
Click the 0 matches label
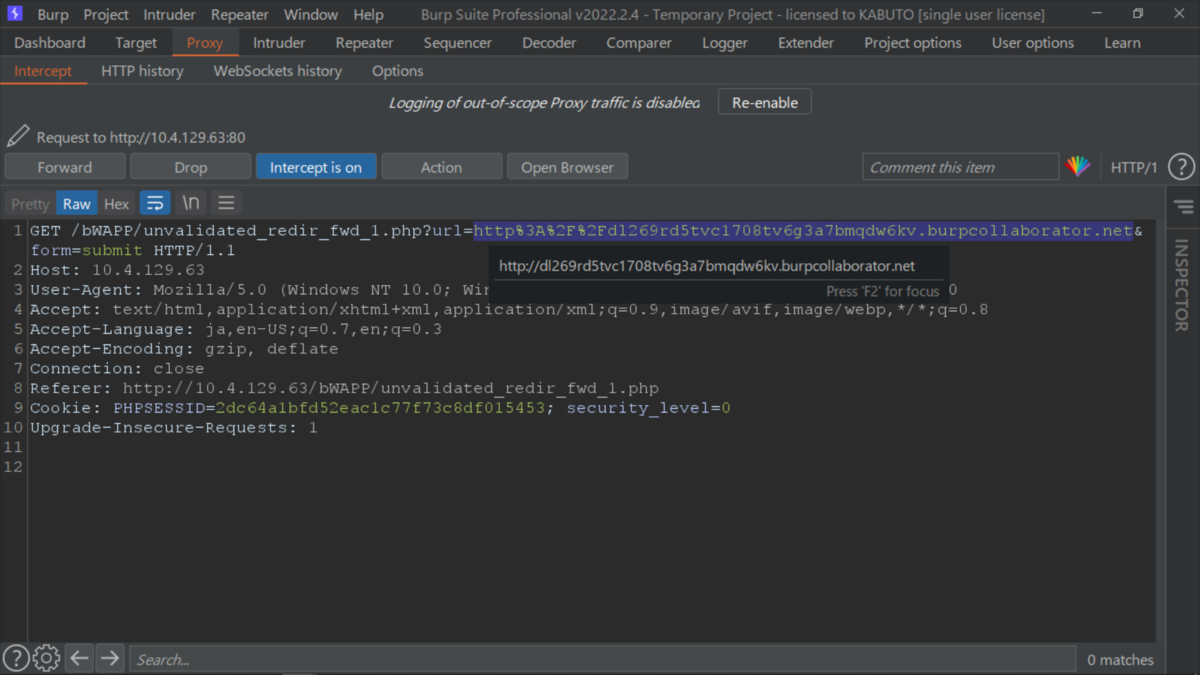1120,659
